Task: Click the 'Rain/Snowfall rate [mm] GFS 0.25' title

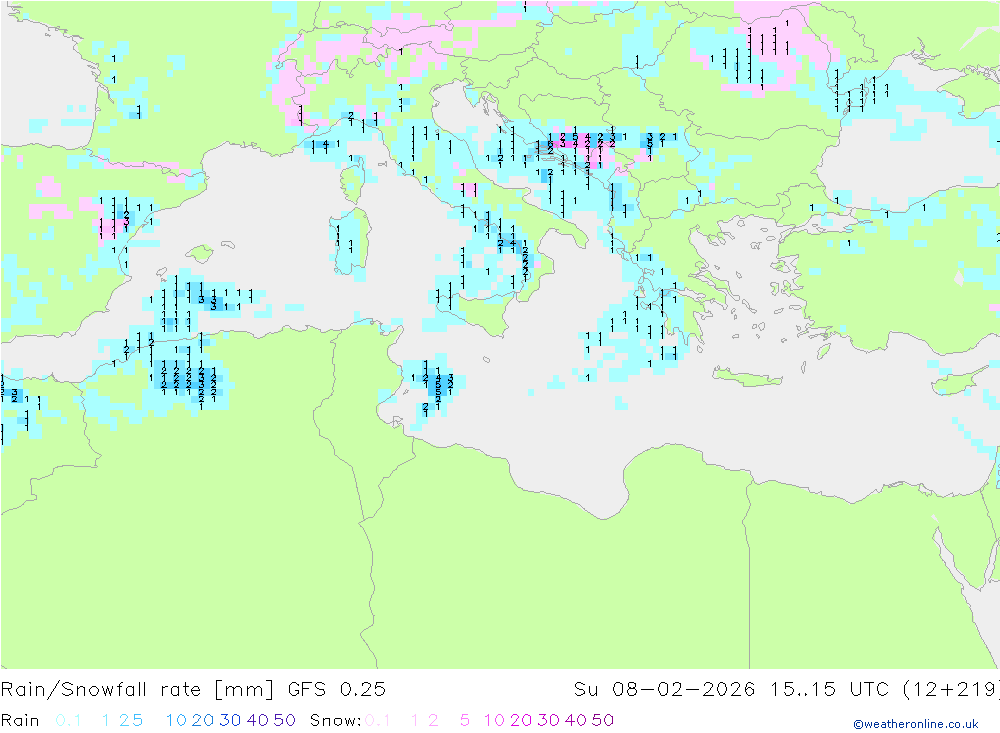Action: 193,690
